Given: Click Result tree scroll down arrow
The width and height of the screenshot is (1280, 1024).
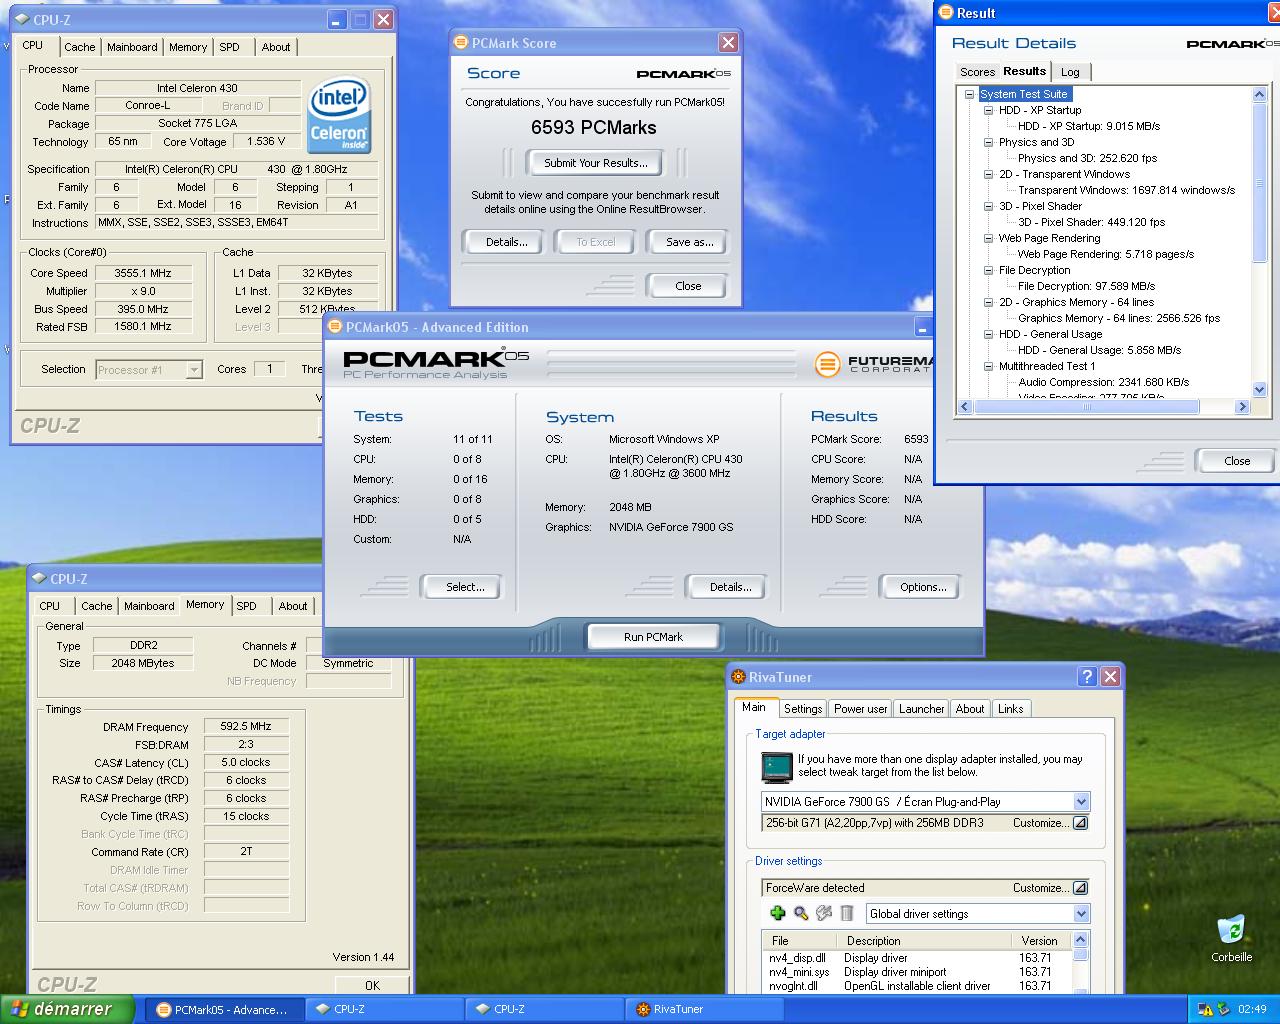Looking at the screenshot, I should pos(1259,390).
